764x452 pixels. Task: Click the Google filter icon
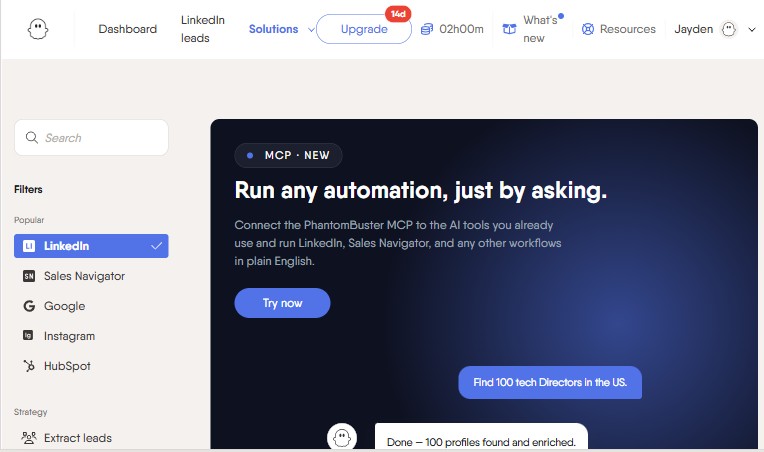[x=29, y=306]
